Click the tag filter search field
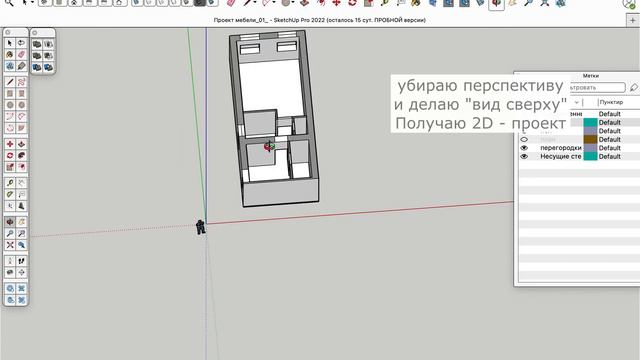640x360 pixels. tap(597, 87)
